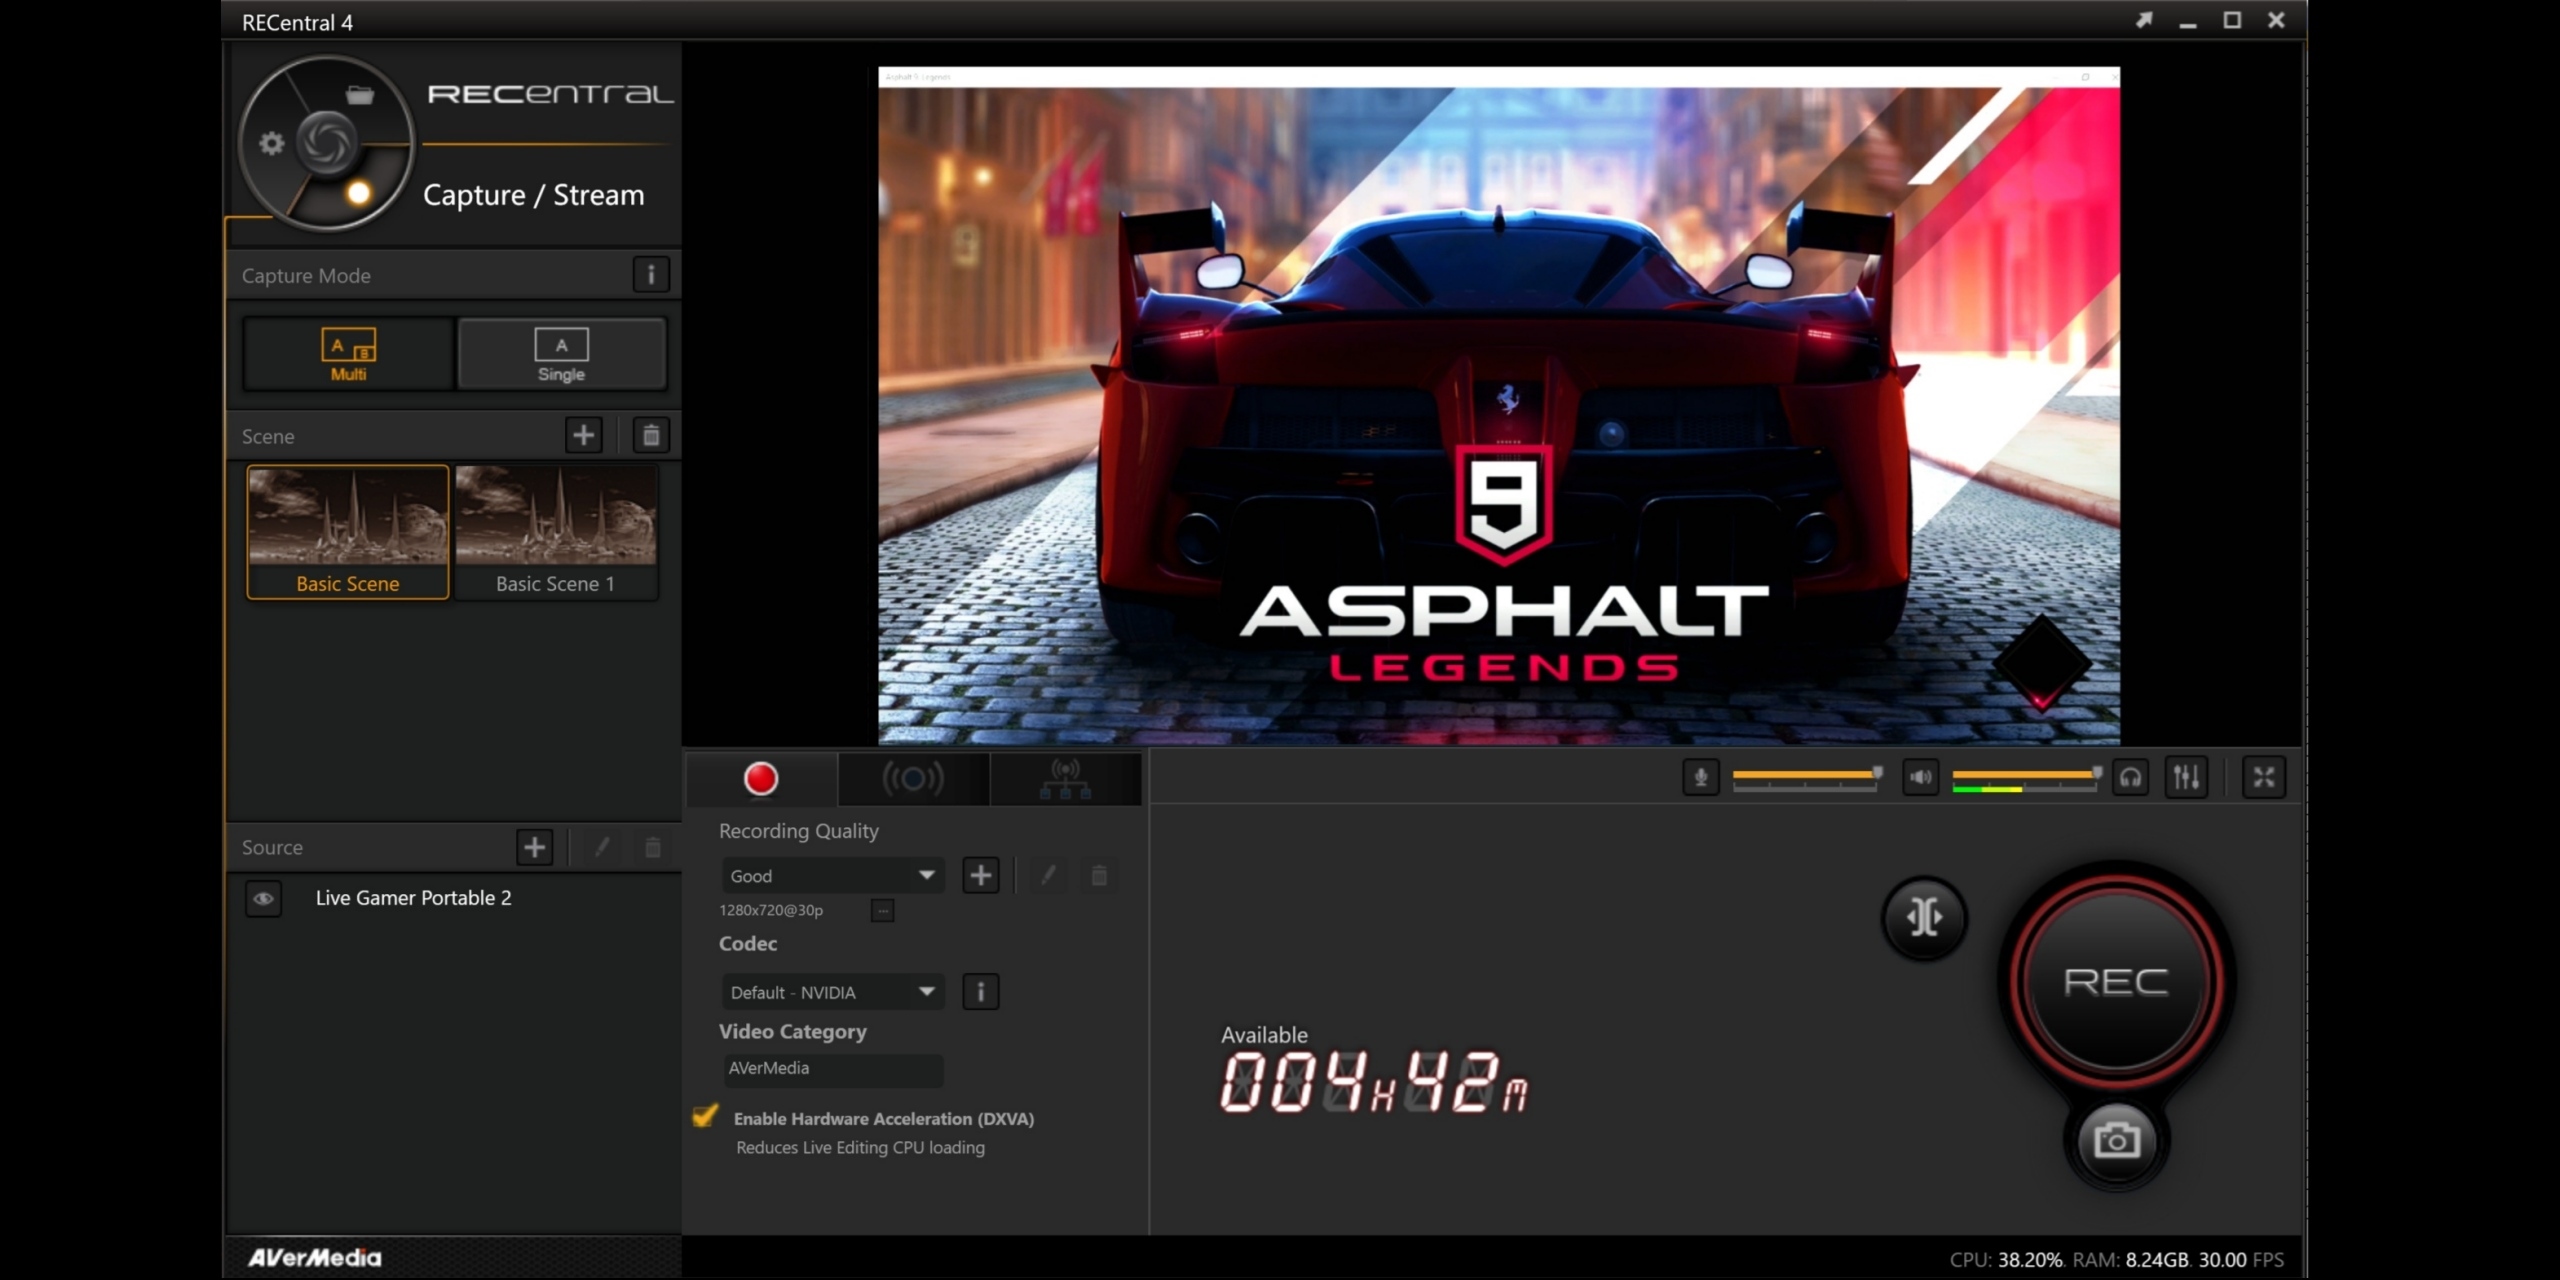Click the Capture / Stream heading
Screen dimensions: 2560x1280
click(x=534, y=195)
